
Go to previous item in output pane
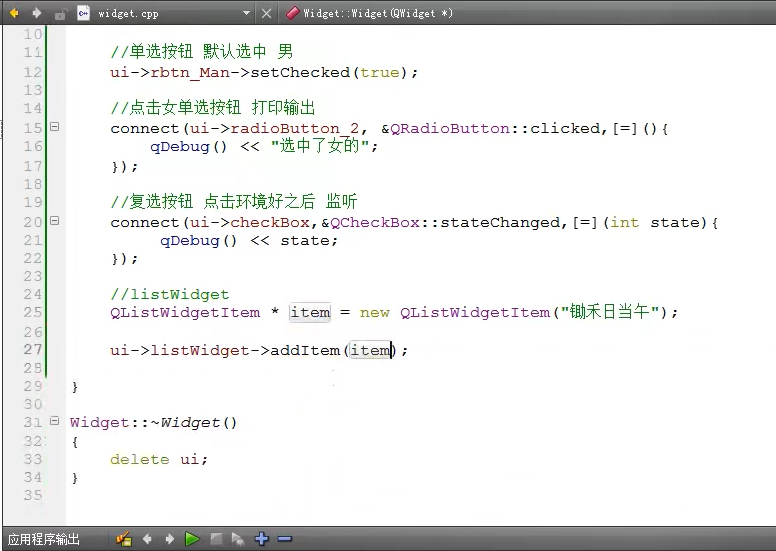[147, 539]
